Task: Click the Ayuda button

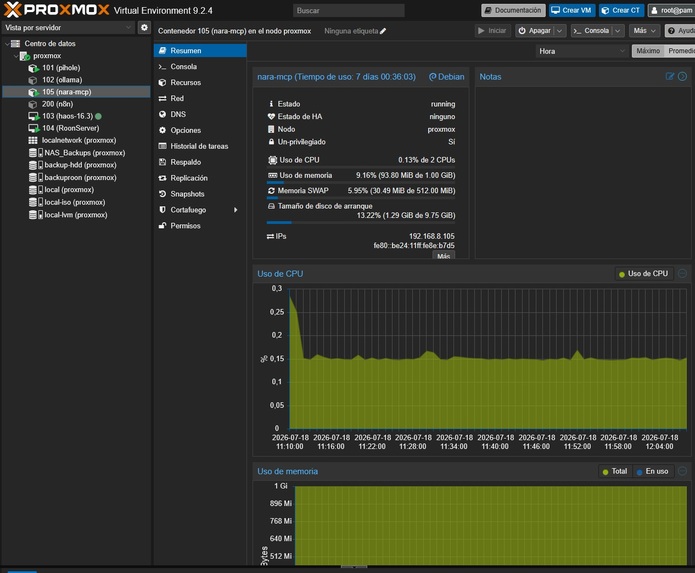Action: (x=680, y=31)
